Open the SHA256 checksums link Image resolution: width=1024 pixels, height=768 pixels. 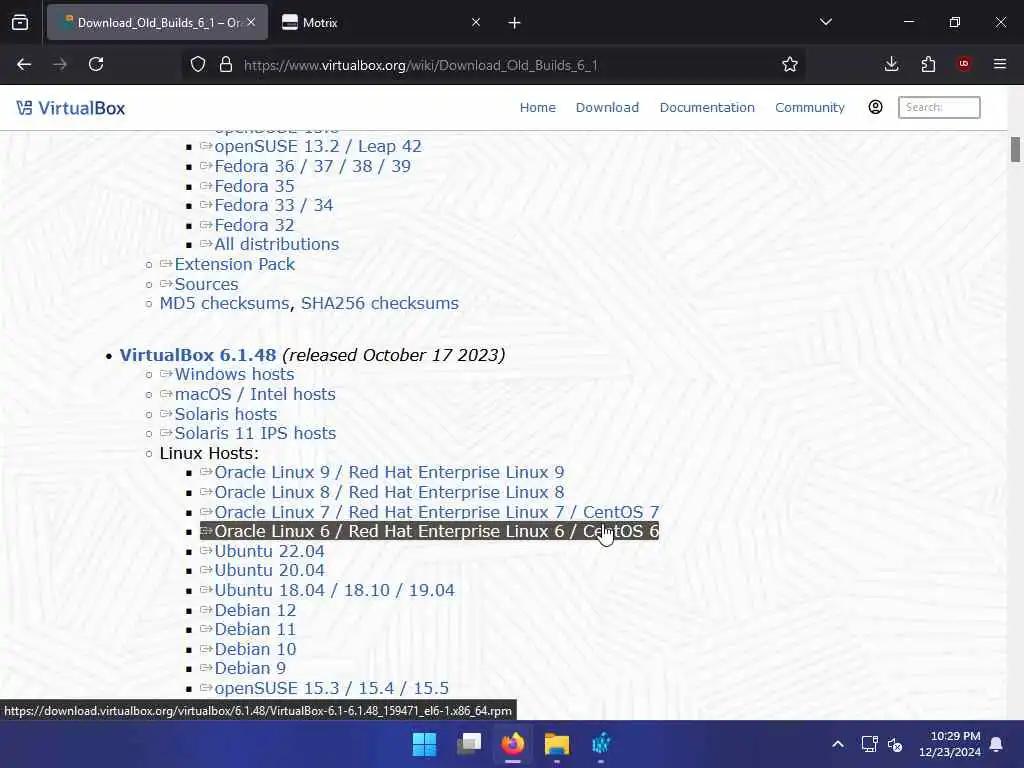click(379, 303)
